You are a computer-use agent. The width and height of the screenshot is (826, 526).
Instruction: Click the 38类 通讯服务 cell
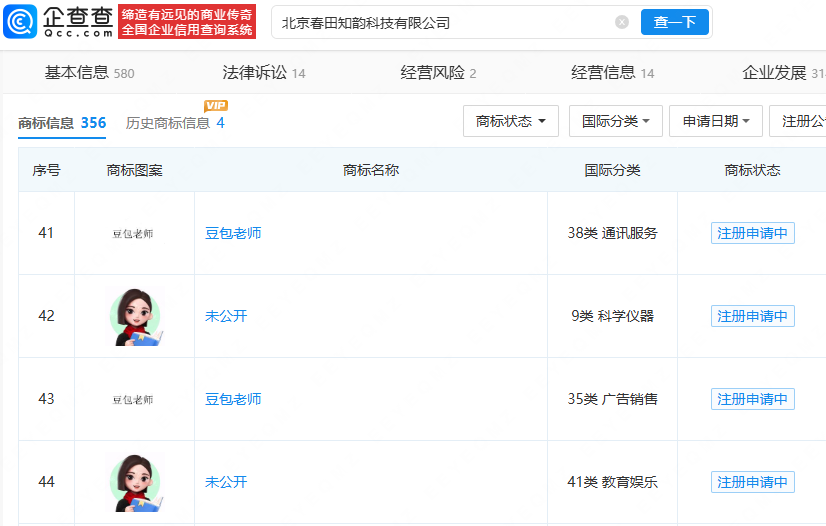click(x=613, y=233)
